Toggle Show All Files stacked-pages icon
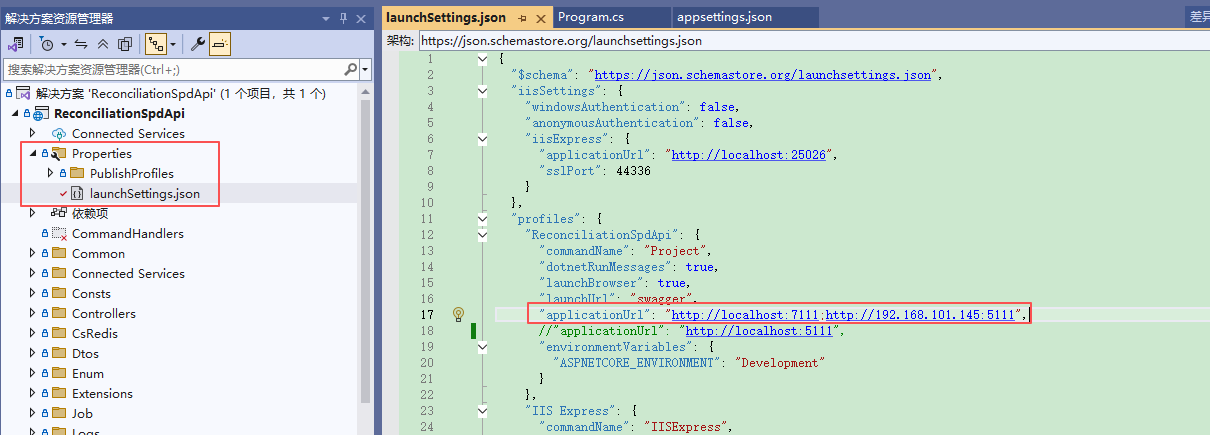Screen dimensions: 1210x435 [124, 44]
